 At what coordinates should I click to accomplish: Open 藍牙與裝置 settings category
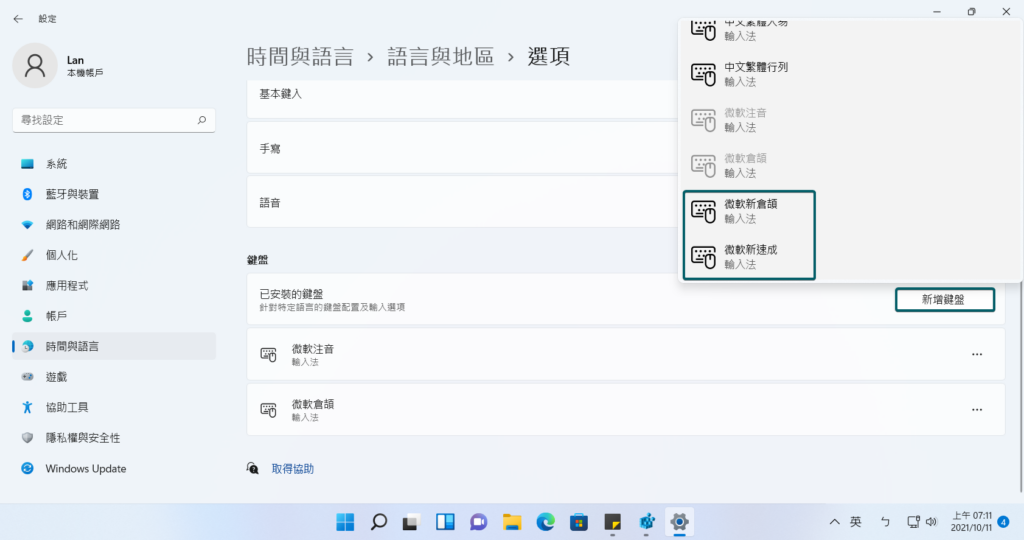[x=114, y=194]
